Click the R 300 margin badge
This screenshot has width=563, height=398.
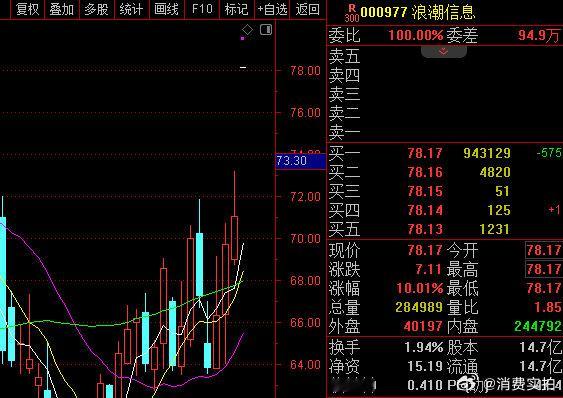(352, 13)
